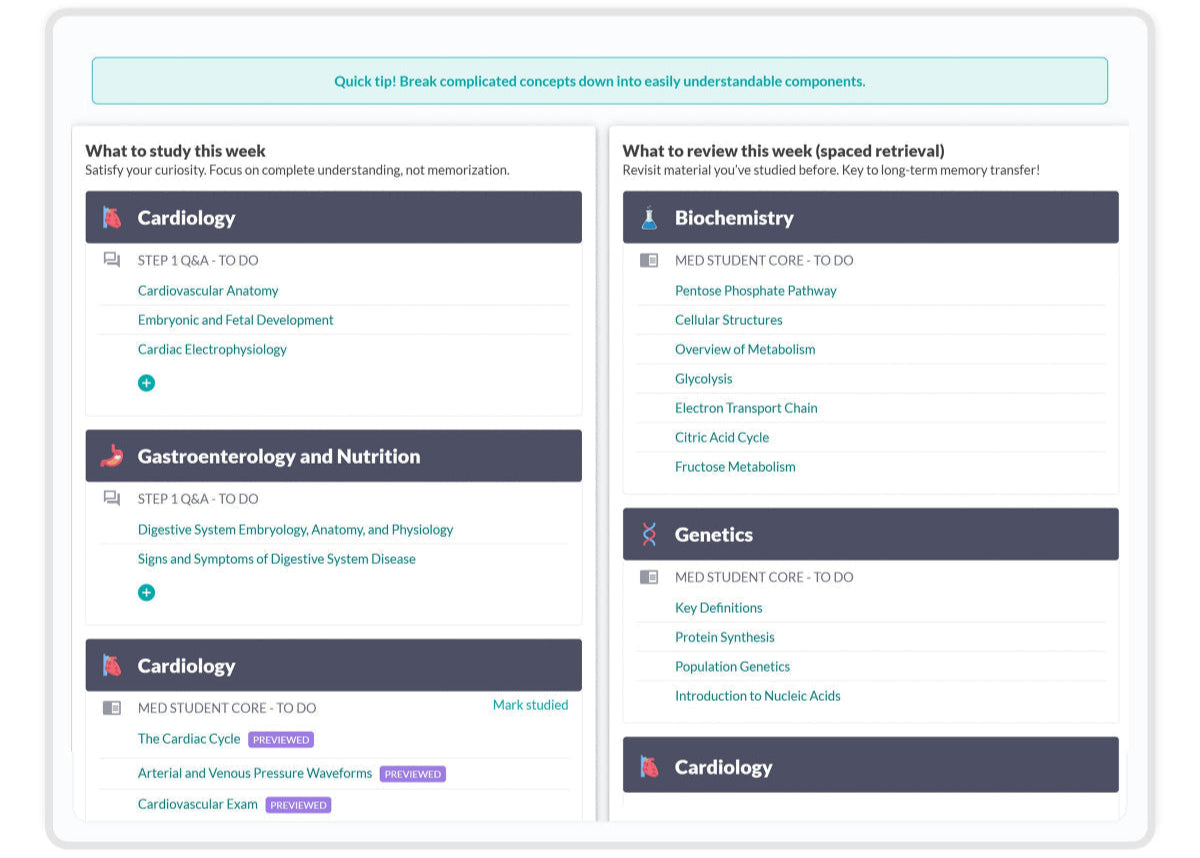Click the heart icon in the review column's Cardiology header

(x=649, y=767)
